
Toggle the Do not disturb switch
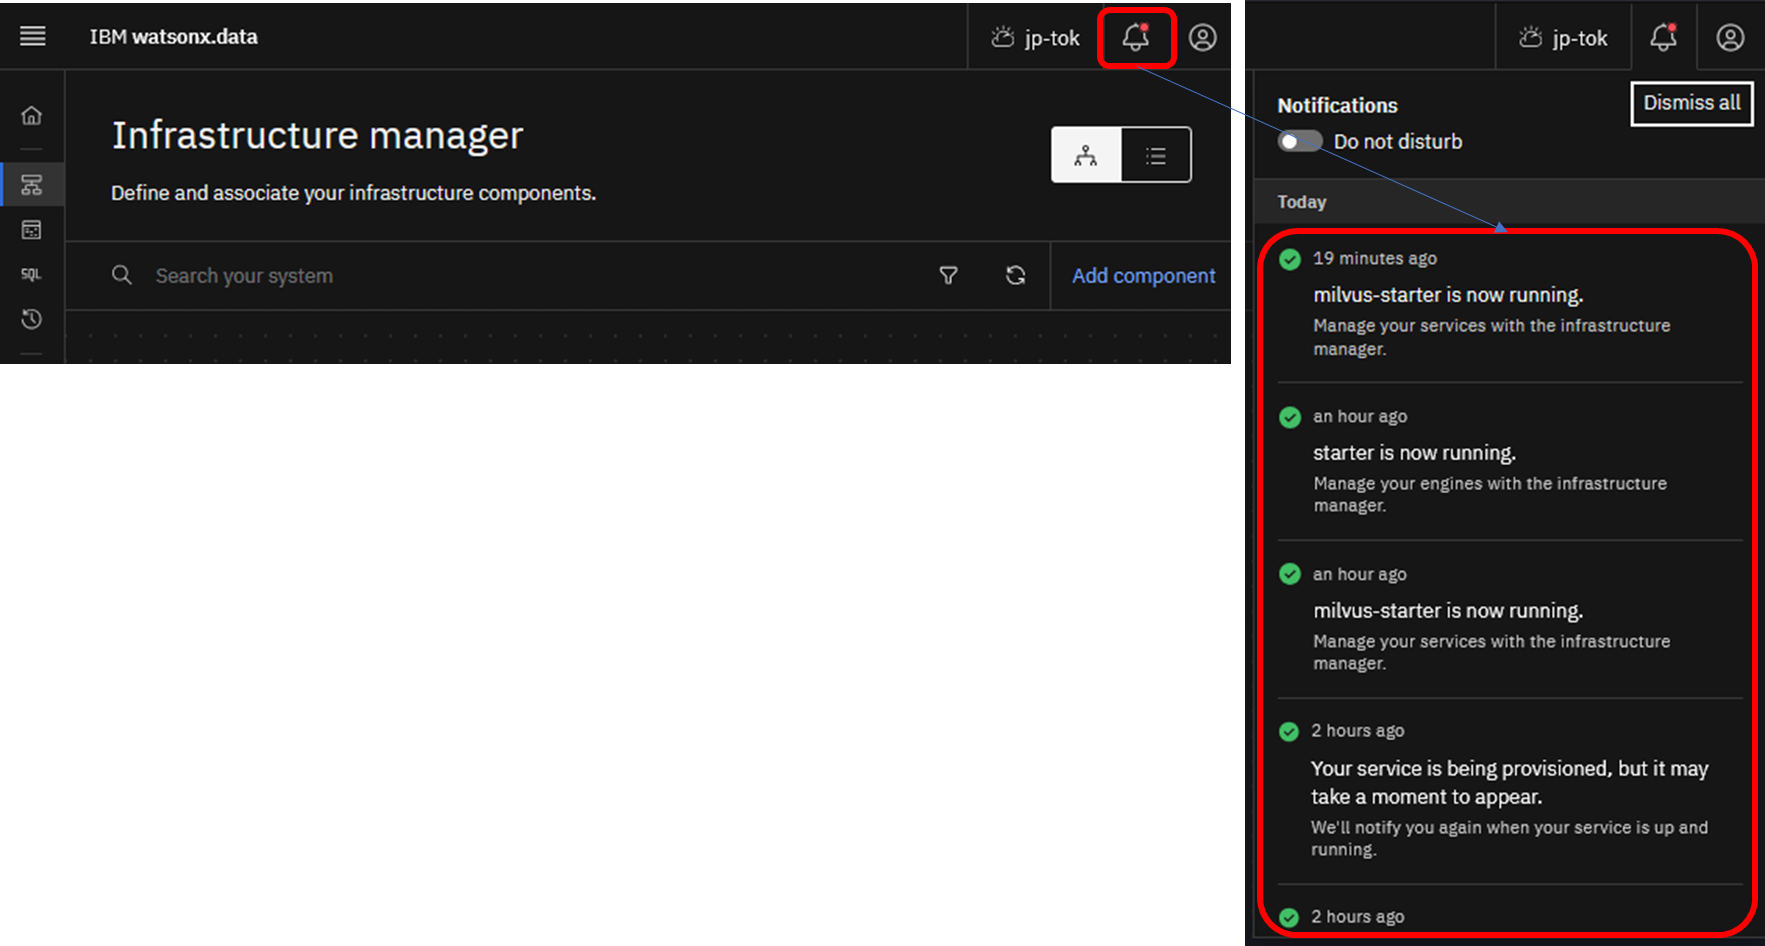click(x=1300, y=142)
